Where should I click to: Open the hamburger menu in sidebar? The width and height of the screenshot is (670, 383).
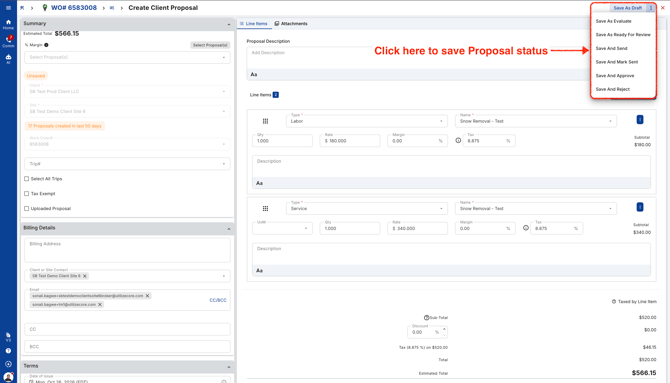tap(8, 8)
